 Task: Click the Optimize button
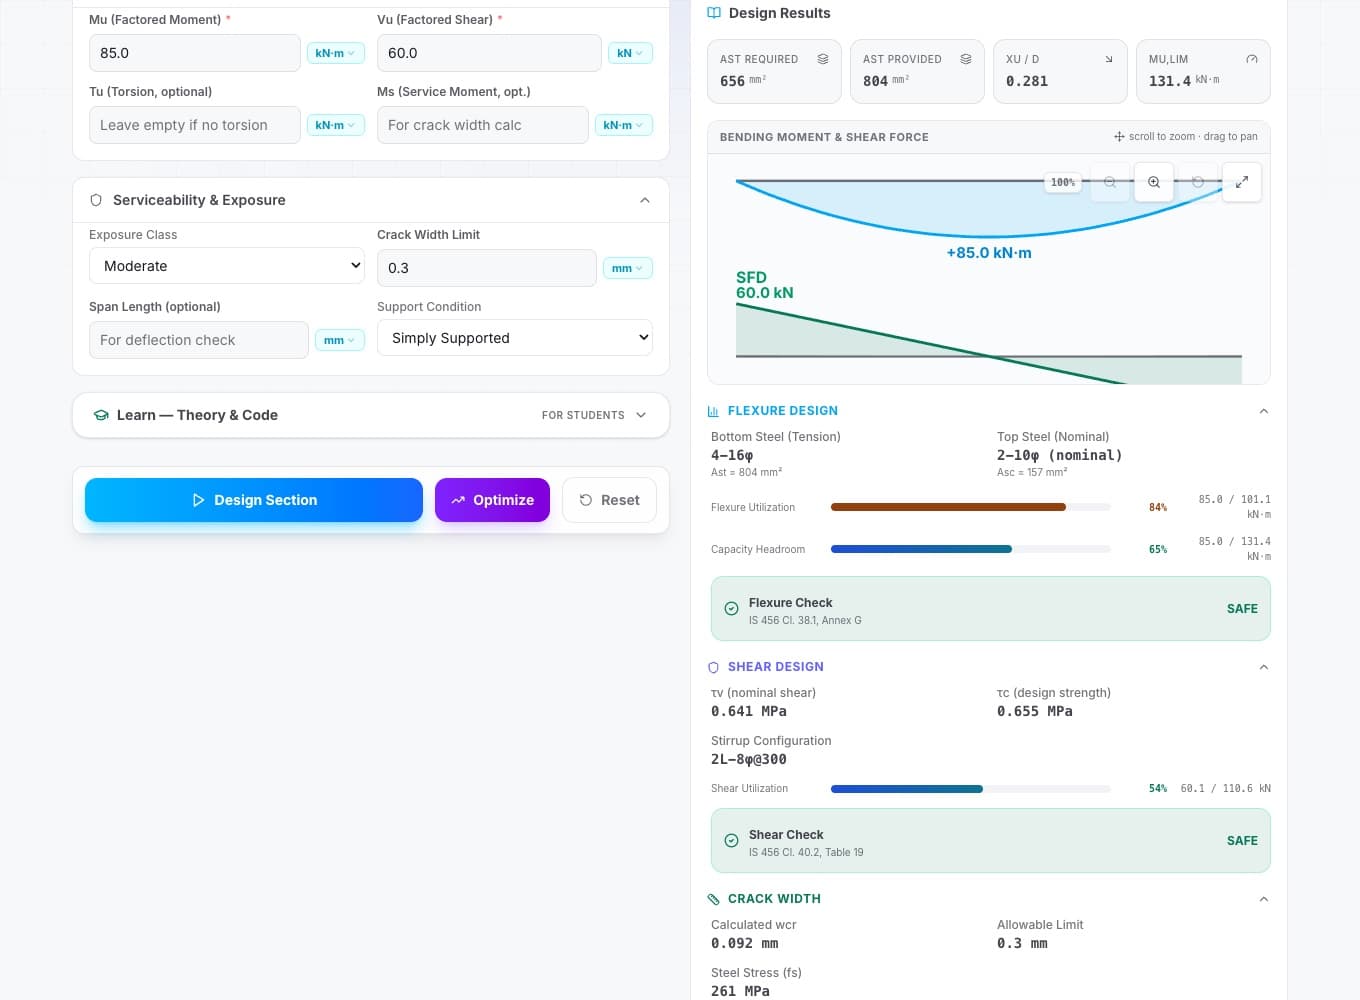pyautogui.click(x=492, y=500)
